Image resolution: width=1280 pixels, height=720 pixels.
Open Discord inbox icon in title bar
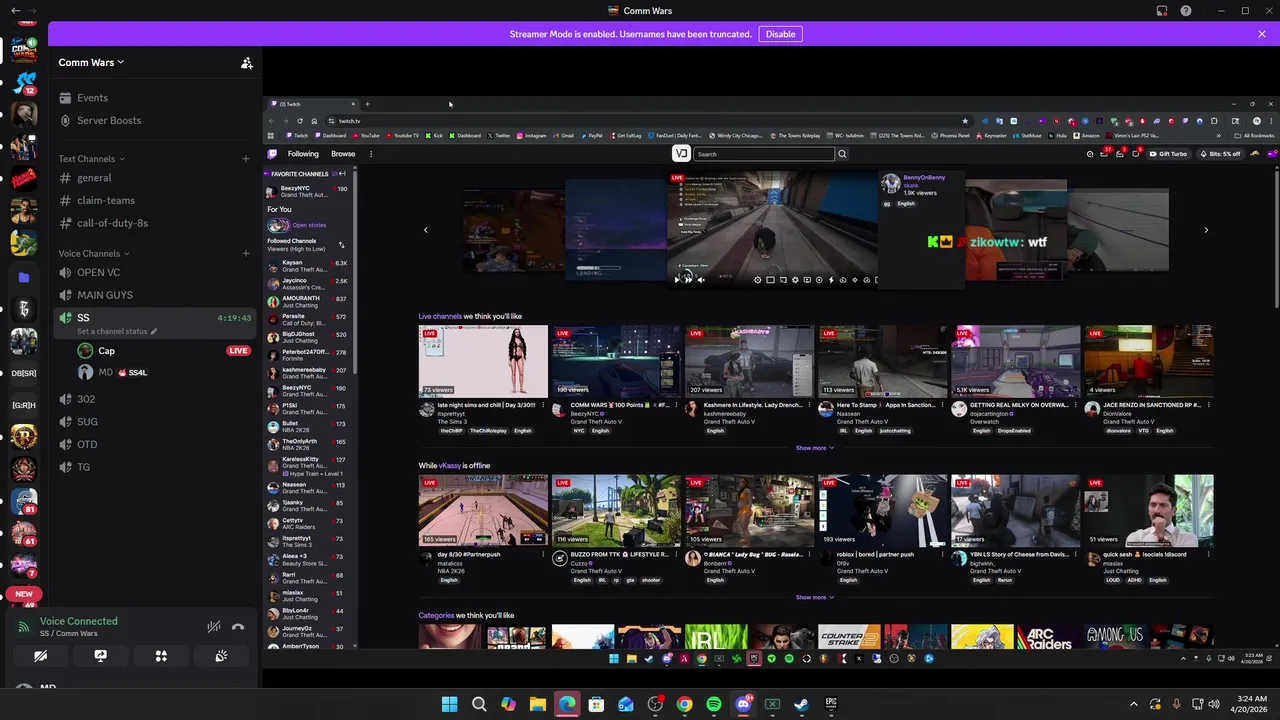click(x=1161, y=11)
